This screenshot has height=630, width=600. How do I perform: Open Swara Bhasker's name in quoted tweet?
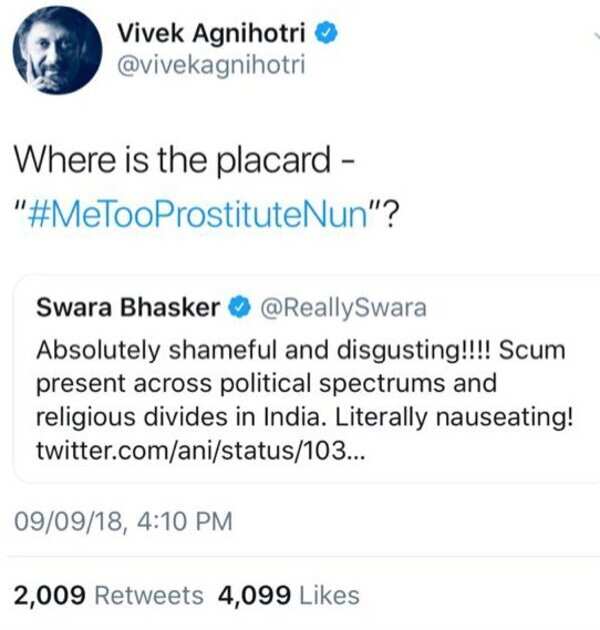127,309
